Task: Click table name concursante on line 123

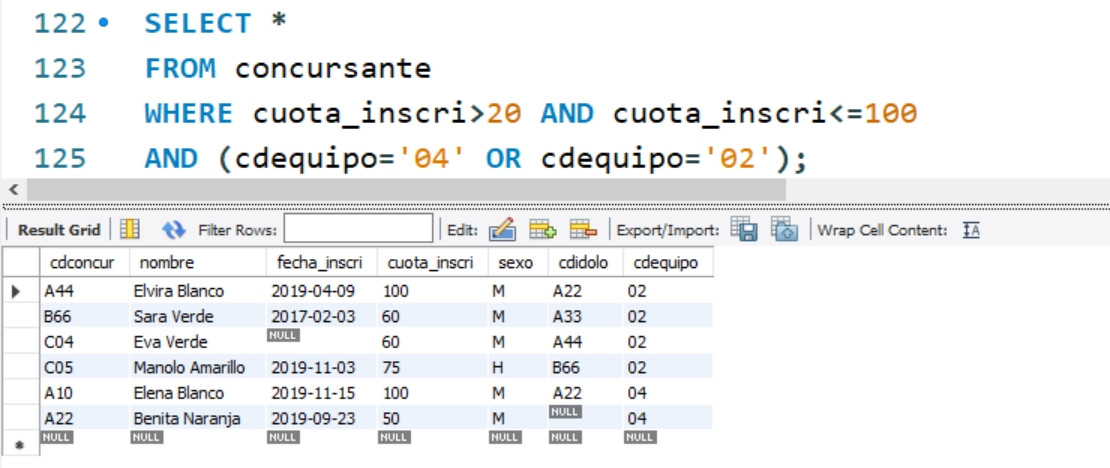Action: (333, 69)
